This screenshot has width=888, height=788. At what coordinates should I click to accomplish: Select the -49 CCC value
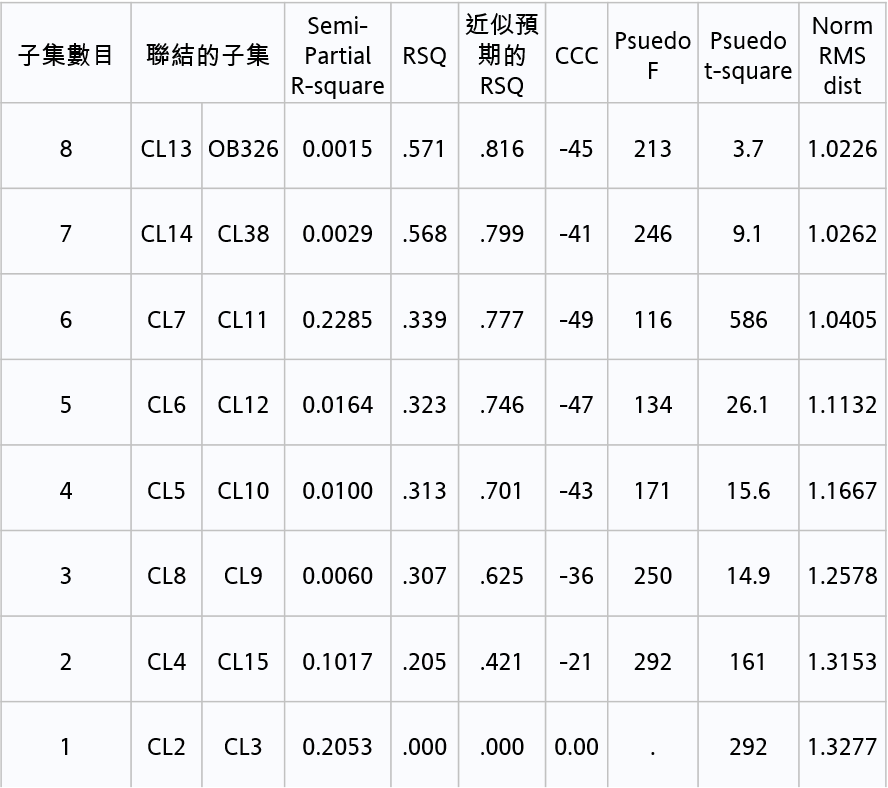pyautogui.click(x=577, y=320)
